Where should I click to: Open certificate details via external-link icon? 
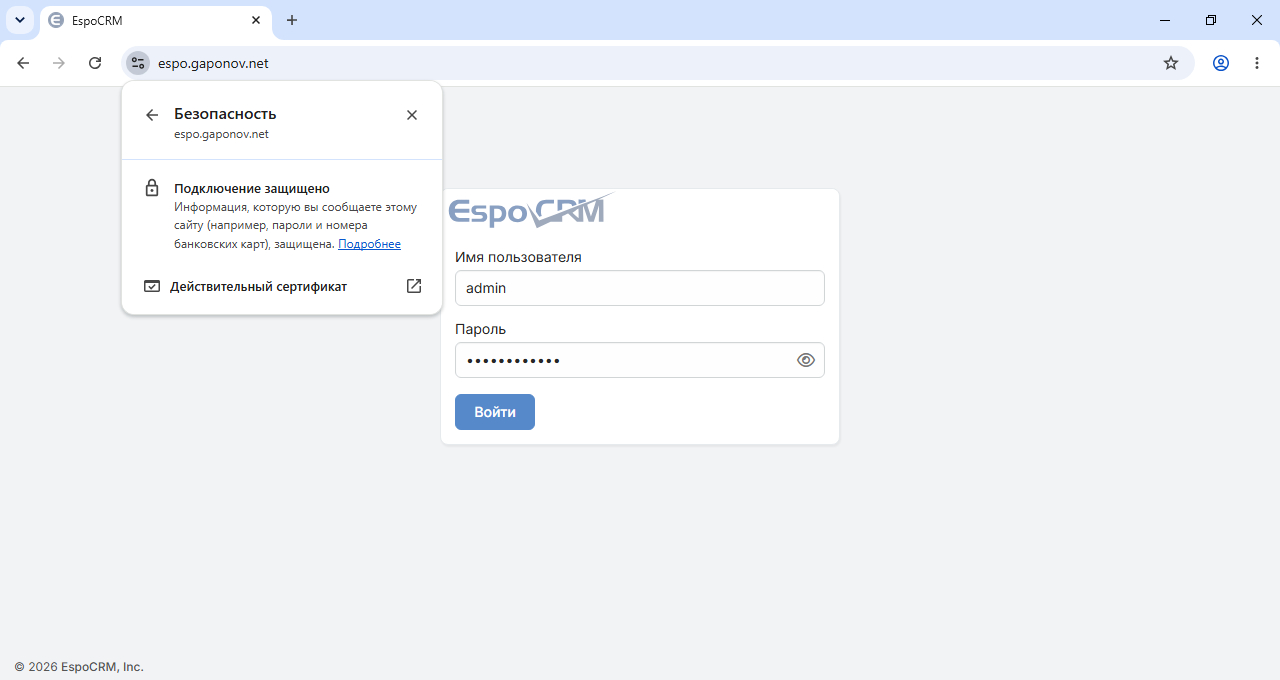pos(414,286)
